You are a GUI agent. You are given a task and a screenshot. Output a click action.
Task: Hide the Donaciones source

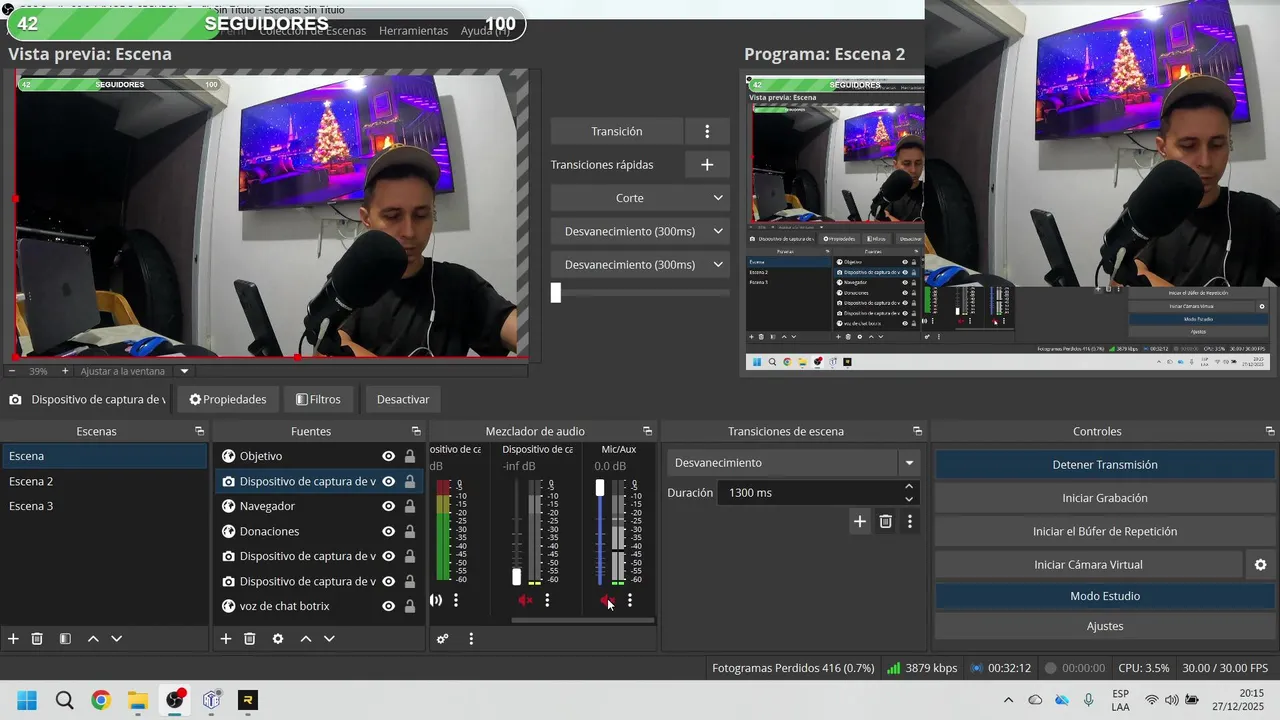(x=388, y=531)
